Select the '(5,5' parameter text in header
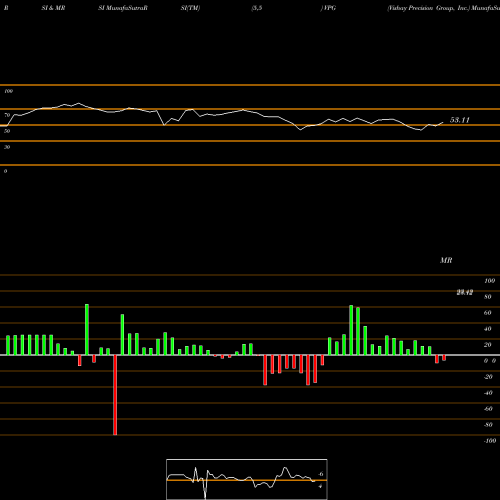Screen dimensions: 500x500 pyautogui.click(x=257, y=8)
